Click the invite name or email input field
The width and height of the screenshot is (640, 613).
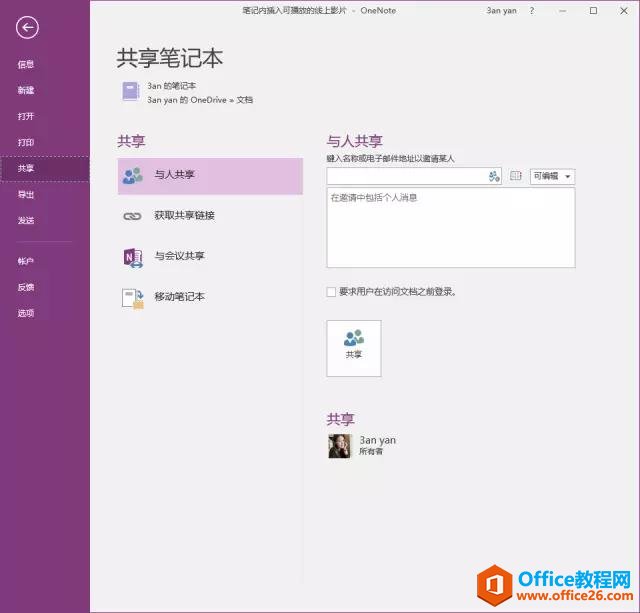pos(406,177)
